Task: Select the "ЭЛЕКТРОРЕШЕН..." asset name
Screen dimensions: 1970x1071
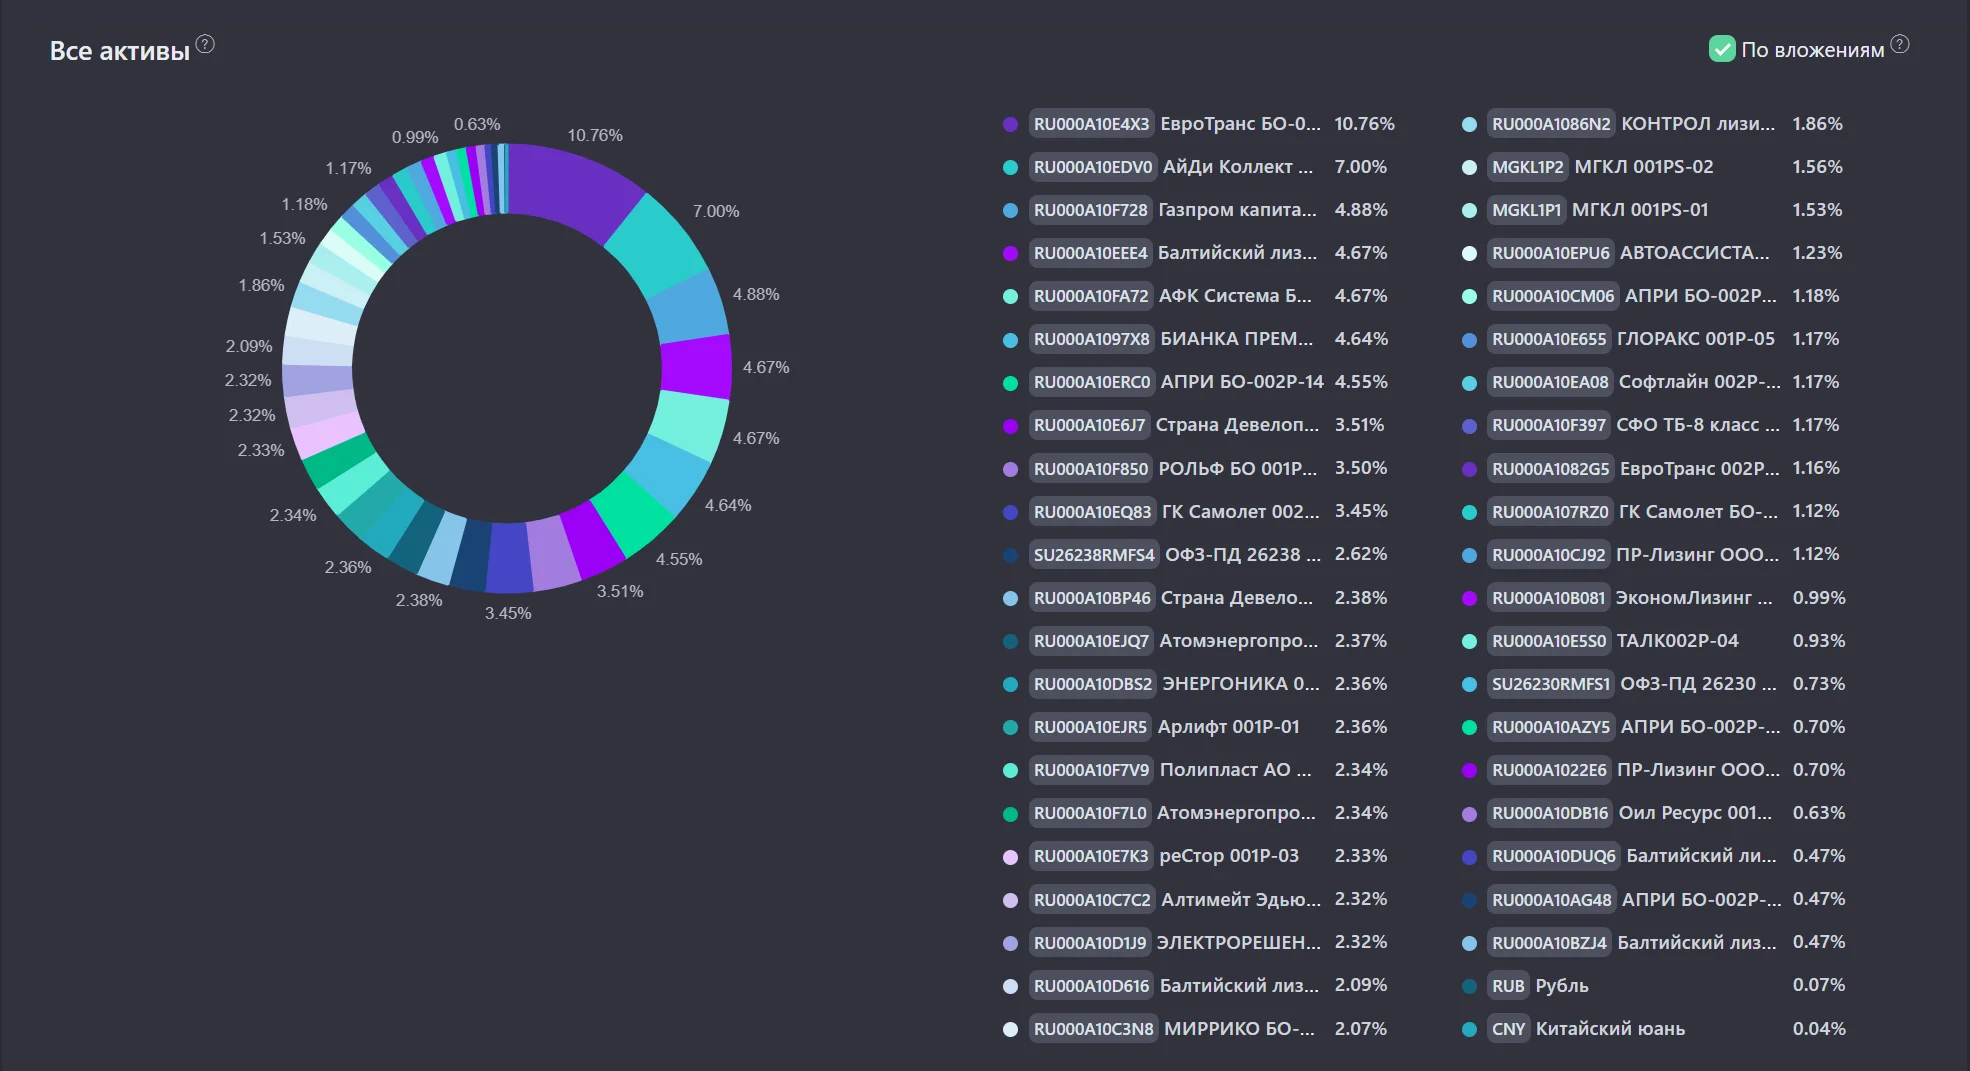Action: click(1239, 942)
